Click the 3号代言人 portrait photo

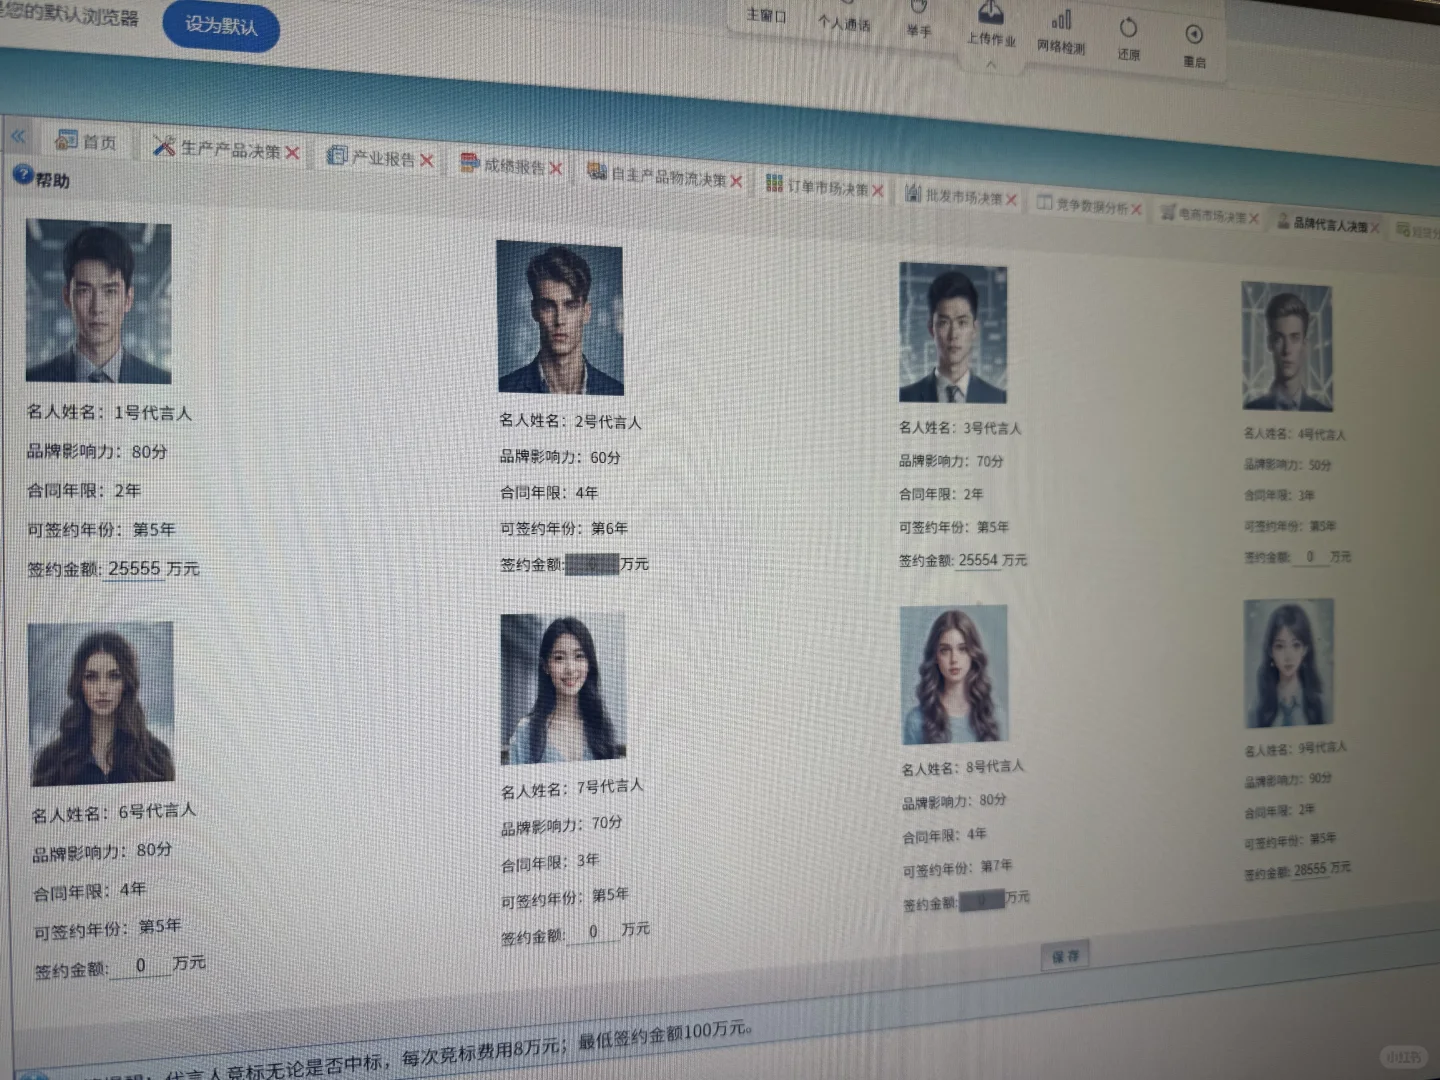(x=953, y=333)
